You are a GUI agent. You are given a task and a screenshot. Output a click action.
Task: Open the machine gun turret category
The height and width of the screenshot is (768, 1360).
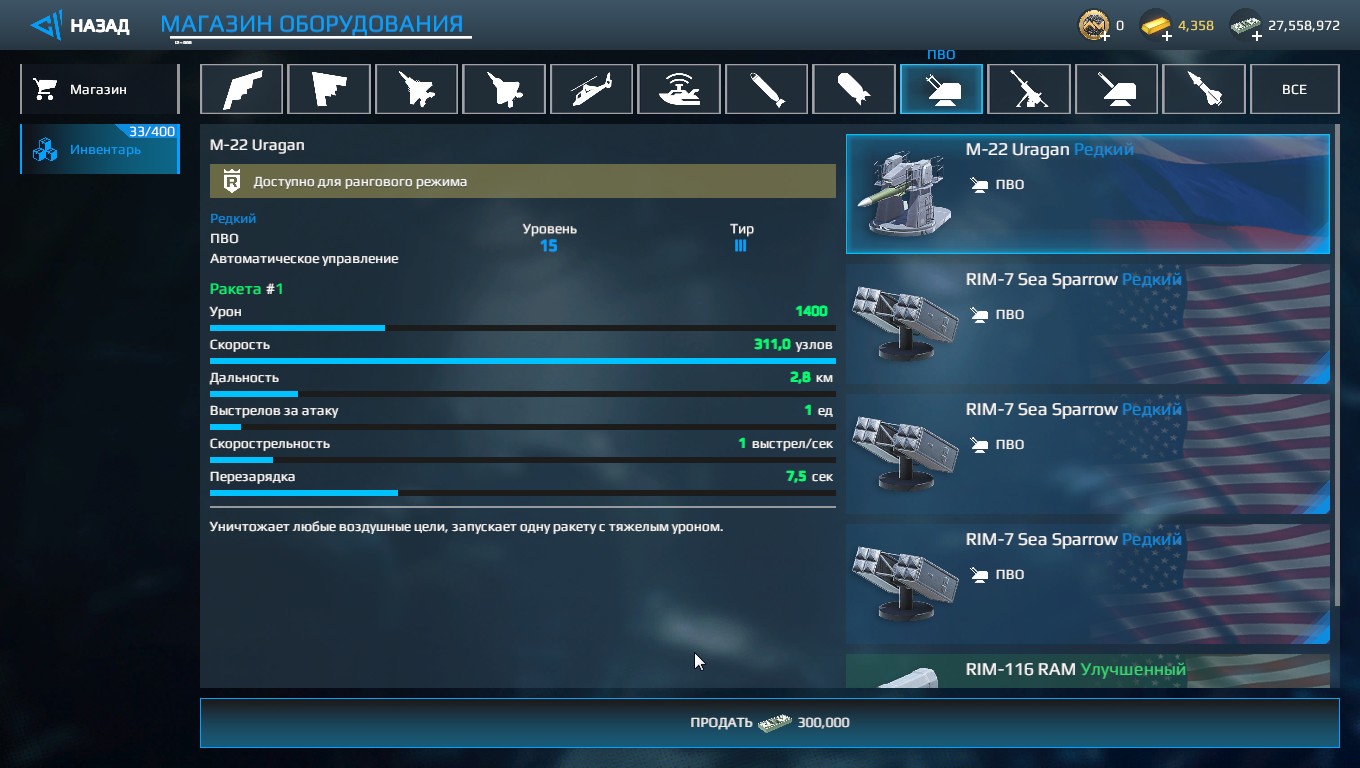pyautogui.click(x=1029, y=89)
